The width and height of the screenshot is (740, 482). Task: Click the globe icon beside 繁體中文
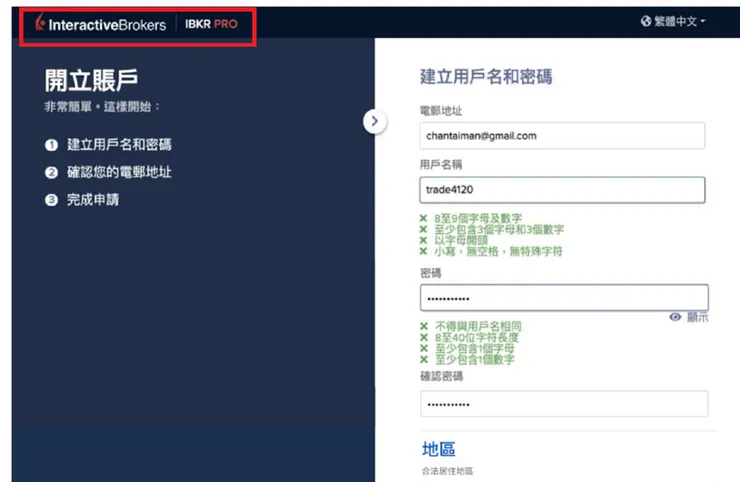tap(646, 21)
